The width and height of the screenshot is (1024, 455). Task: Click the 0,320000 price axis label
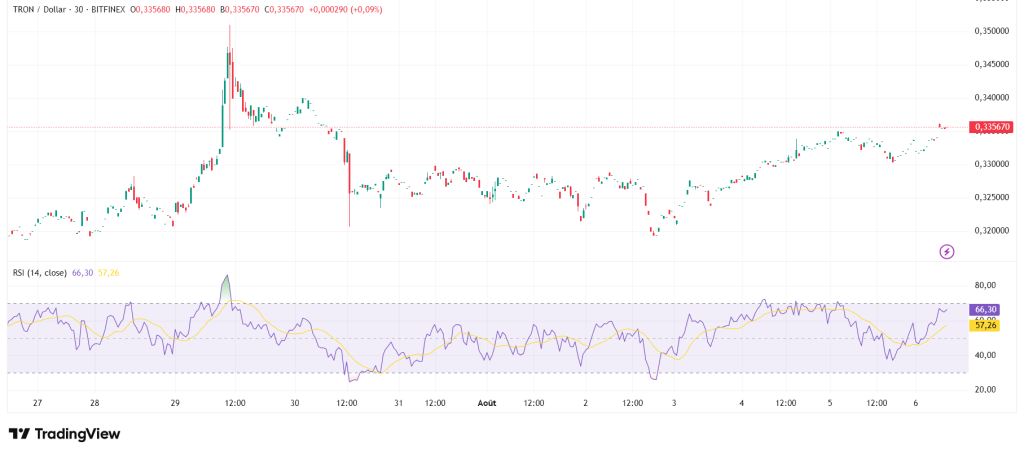[989, 230]
